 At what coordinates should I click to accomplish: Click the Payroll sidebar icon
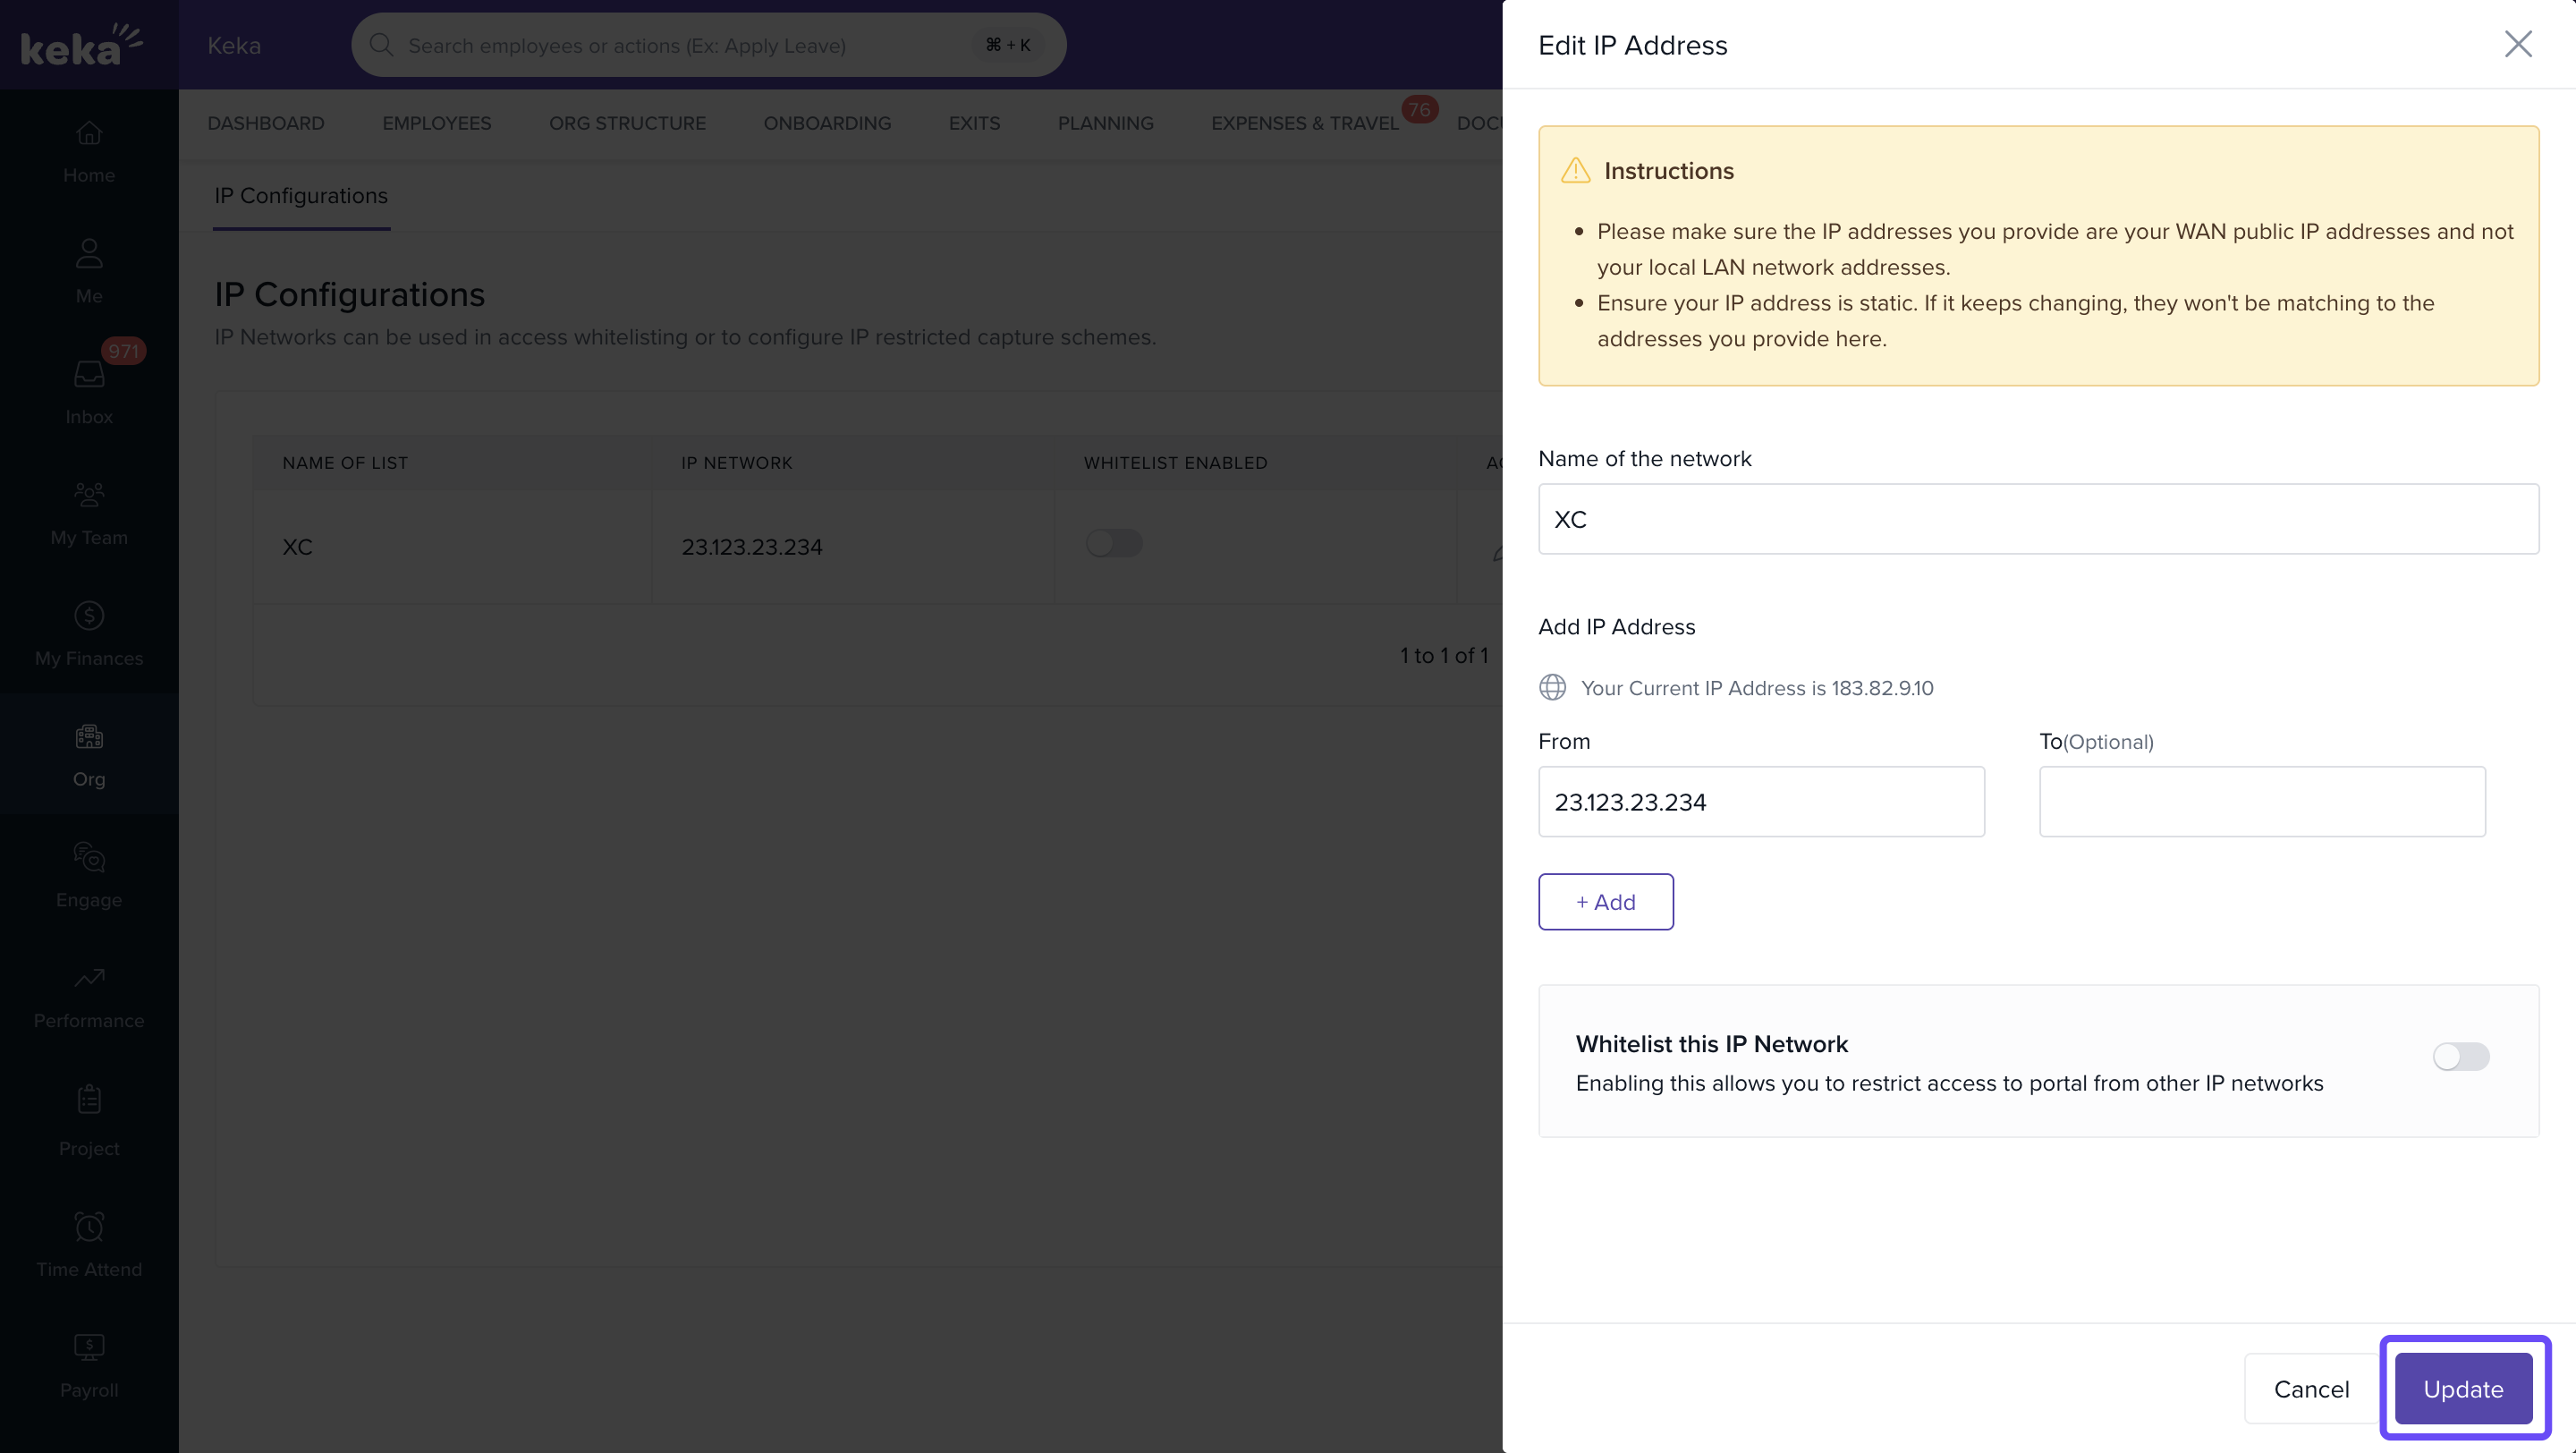[x=89, y=1348]
